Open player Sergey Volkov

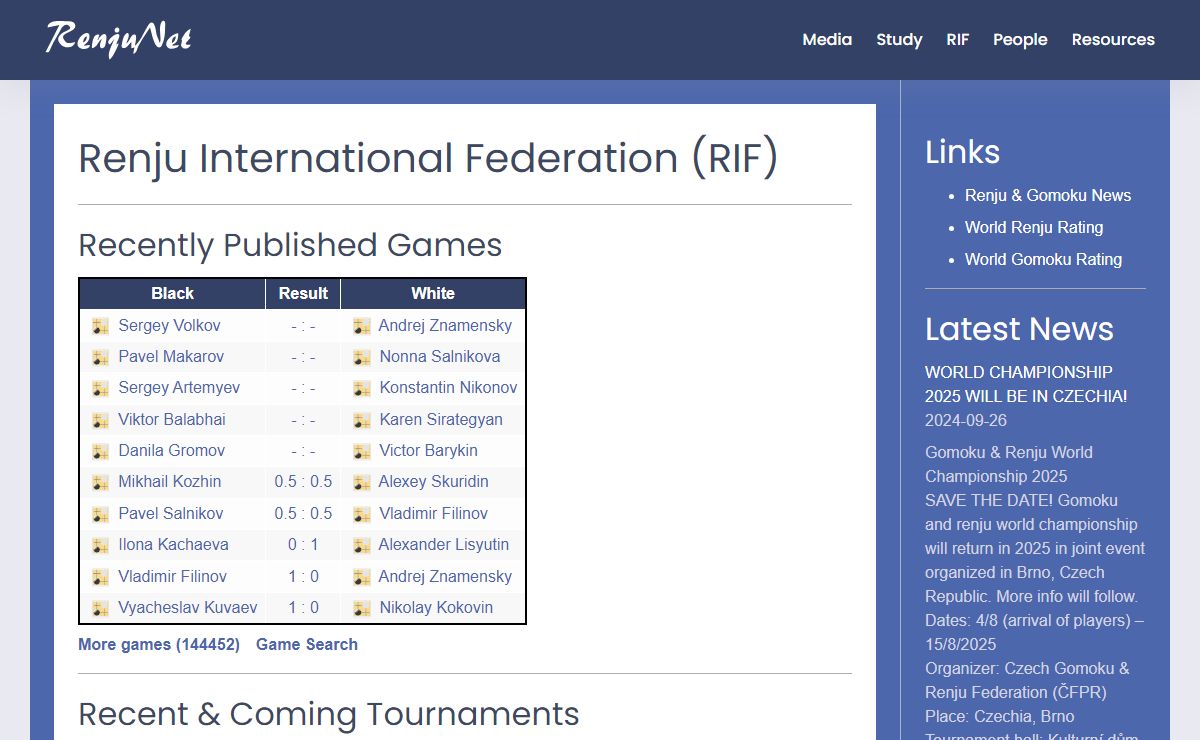click(x=169, y=325)
